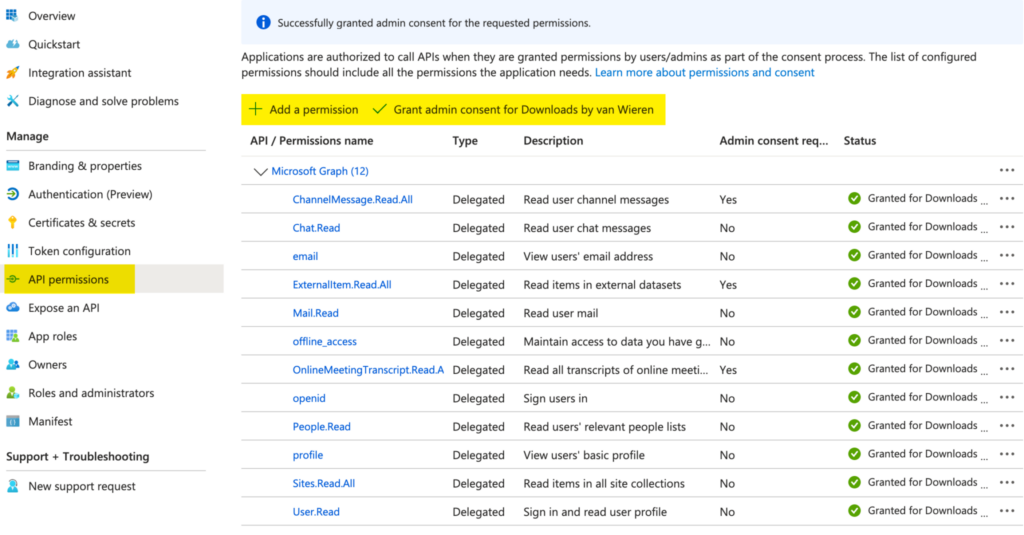Open the more options ellipsis for email permission
Viewport: 1024px width, 535px height.
pyautogui.click(x=1007, y=255)
